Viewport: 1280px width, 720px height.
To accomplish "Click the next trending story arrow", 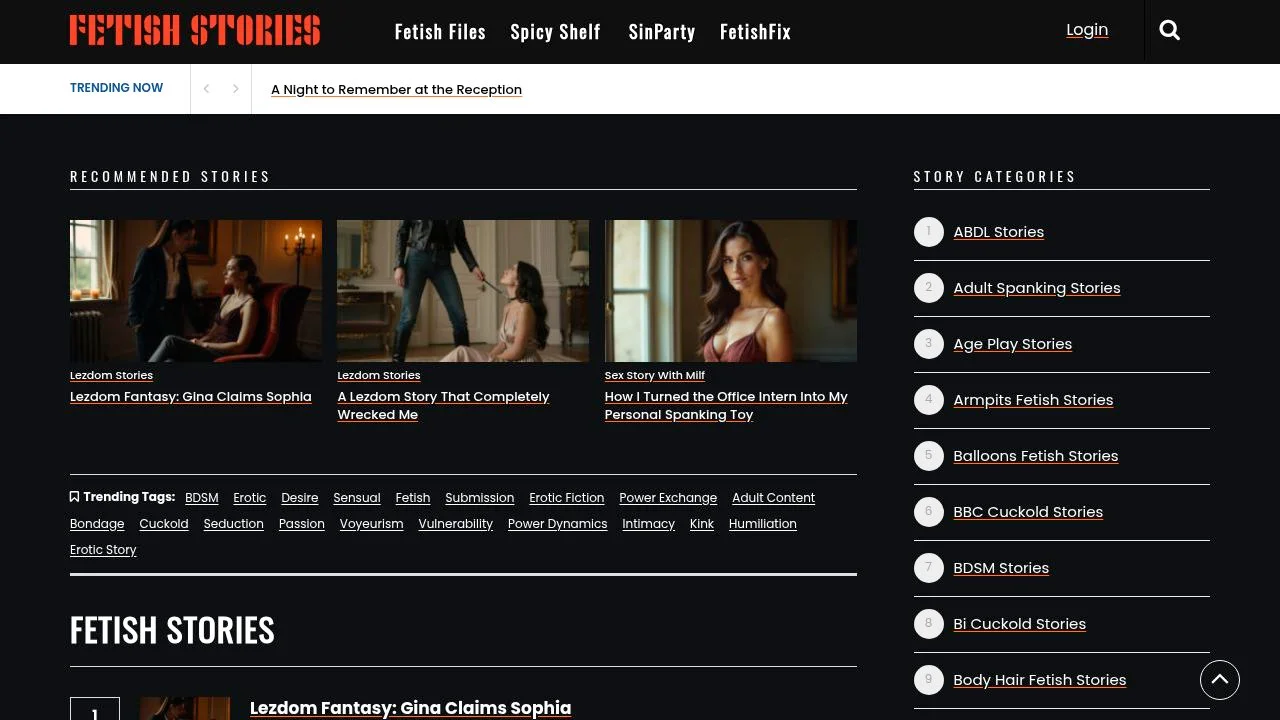I will point(236,89).
